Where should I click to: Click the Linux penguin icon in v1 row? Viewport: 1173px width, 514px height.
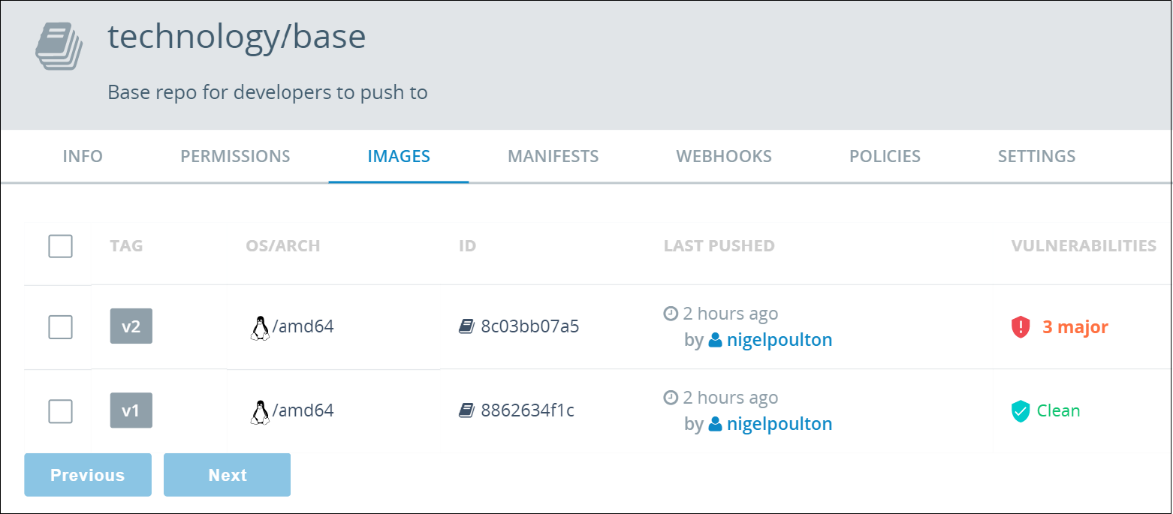(260, 411)
